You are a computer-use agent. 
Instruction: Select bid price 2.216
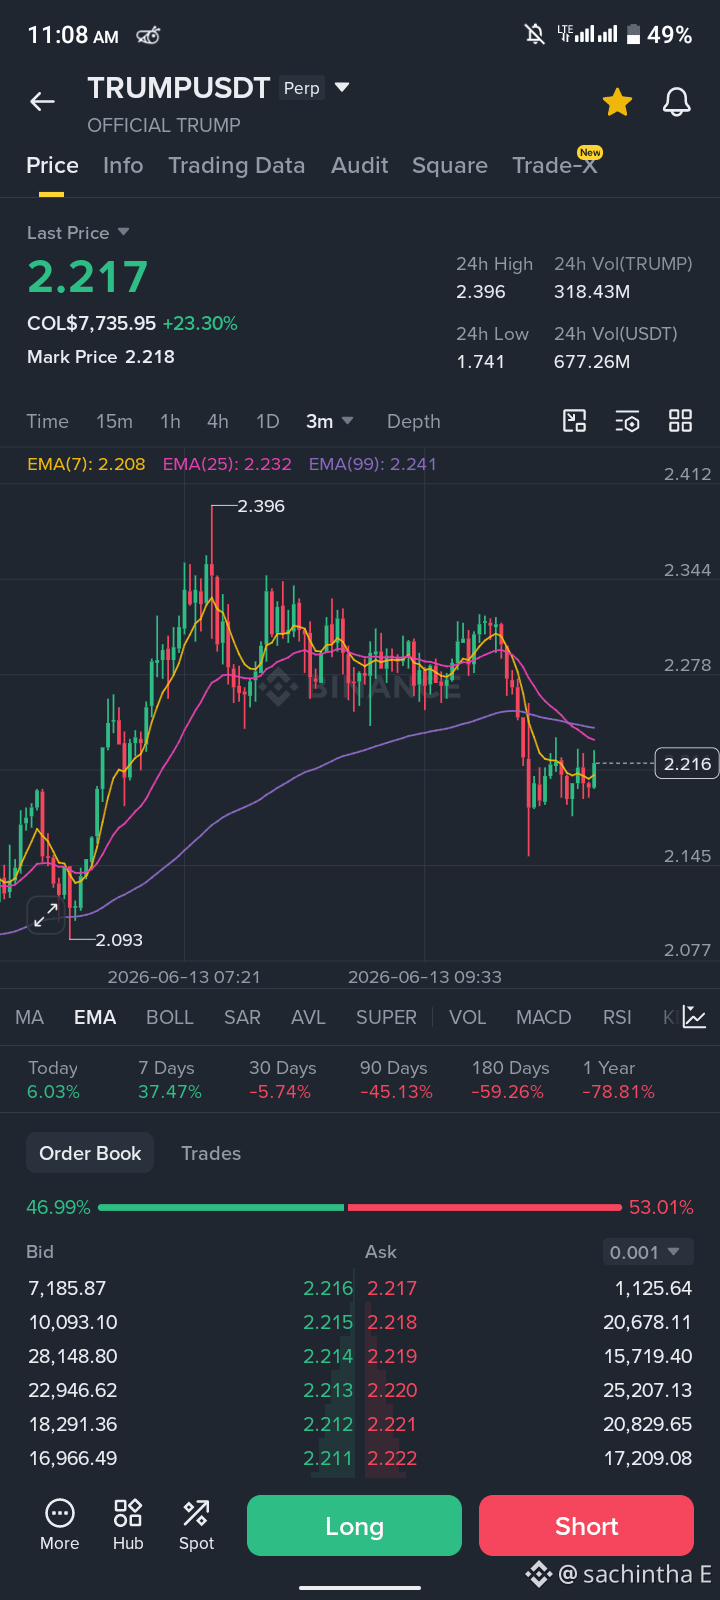(x=328, y=1288)
